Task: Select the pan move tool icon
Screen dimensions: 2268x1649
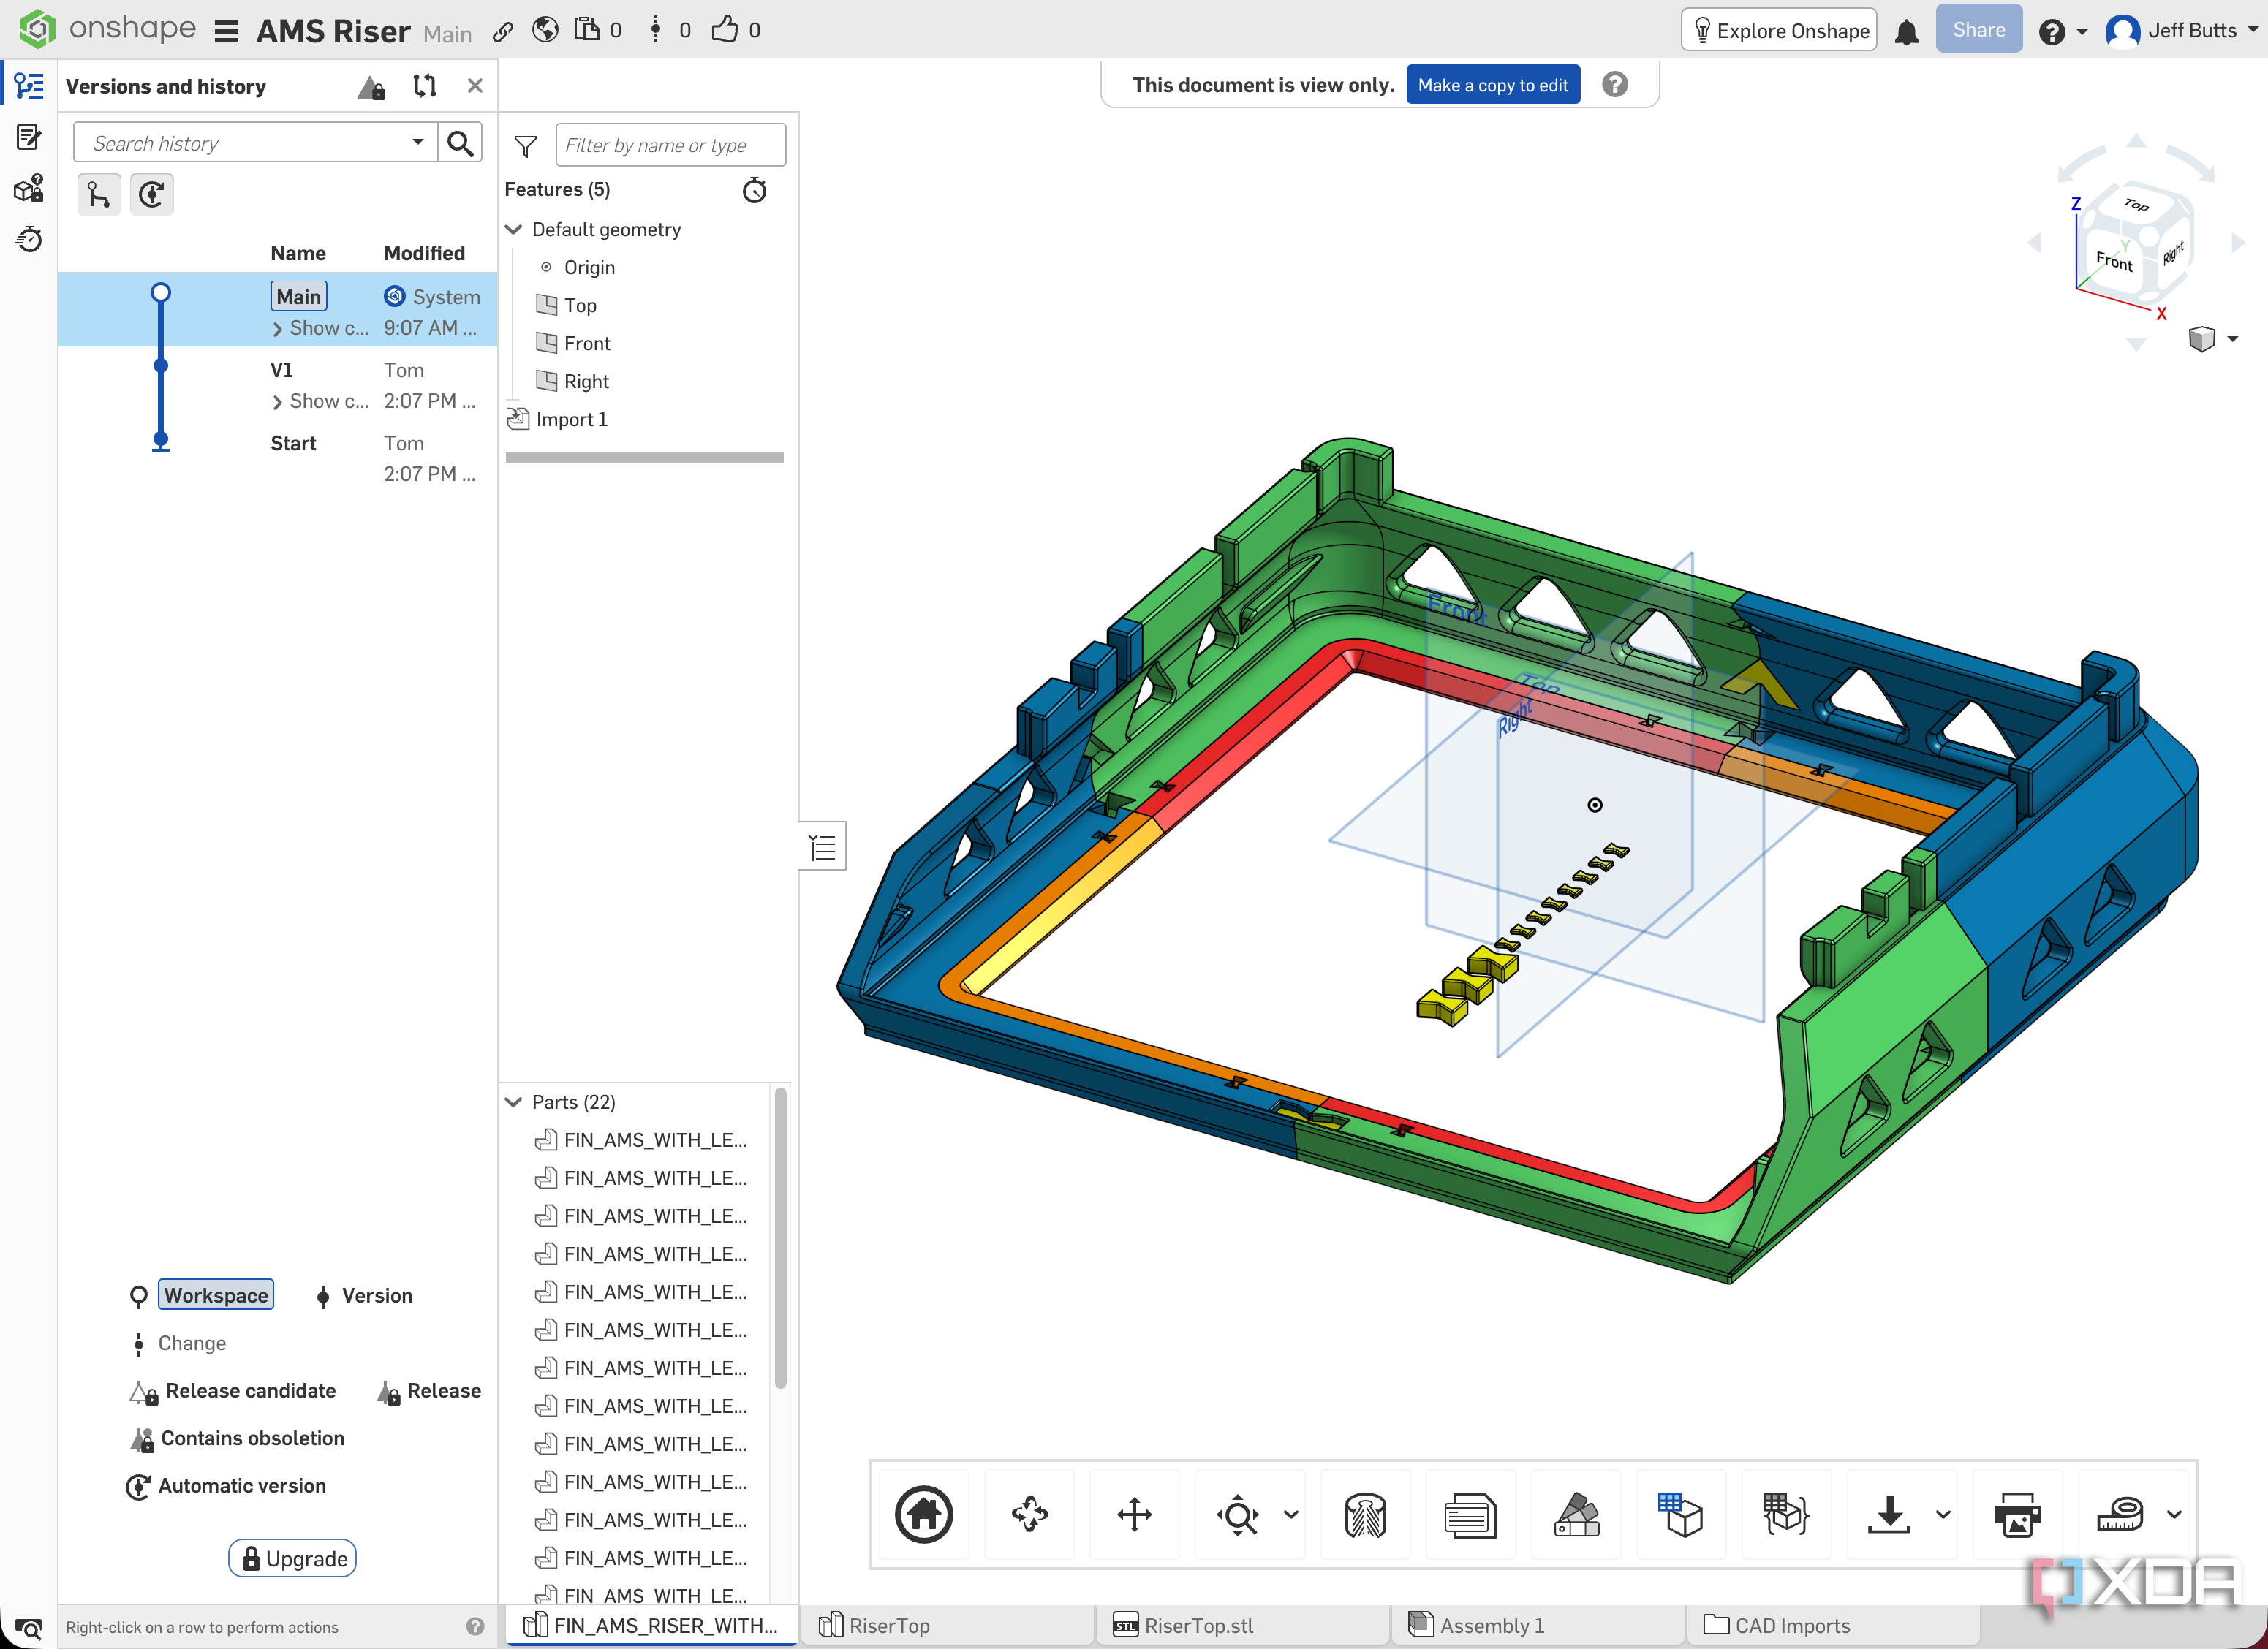Action: click(1134, 1514)
